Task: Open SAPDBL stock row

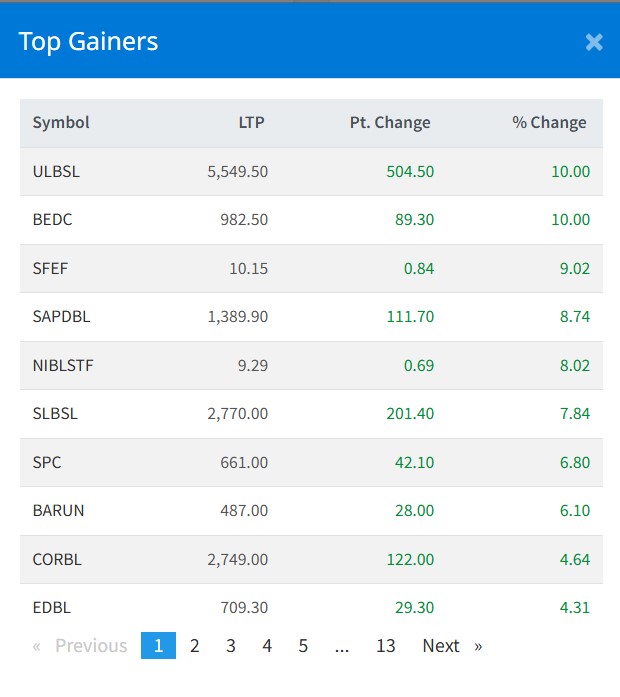Action: click(61, 316)
